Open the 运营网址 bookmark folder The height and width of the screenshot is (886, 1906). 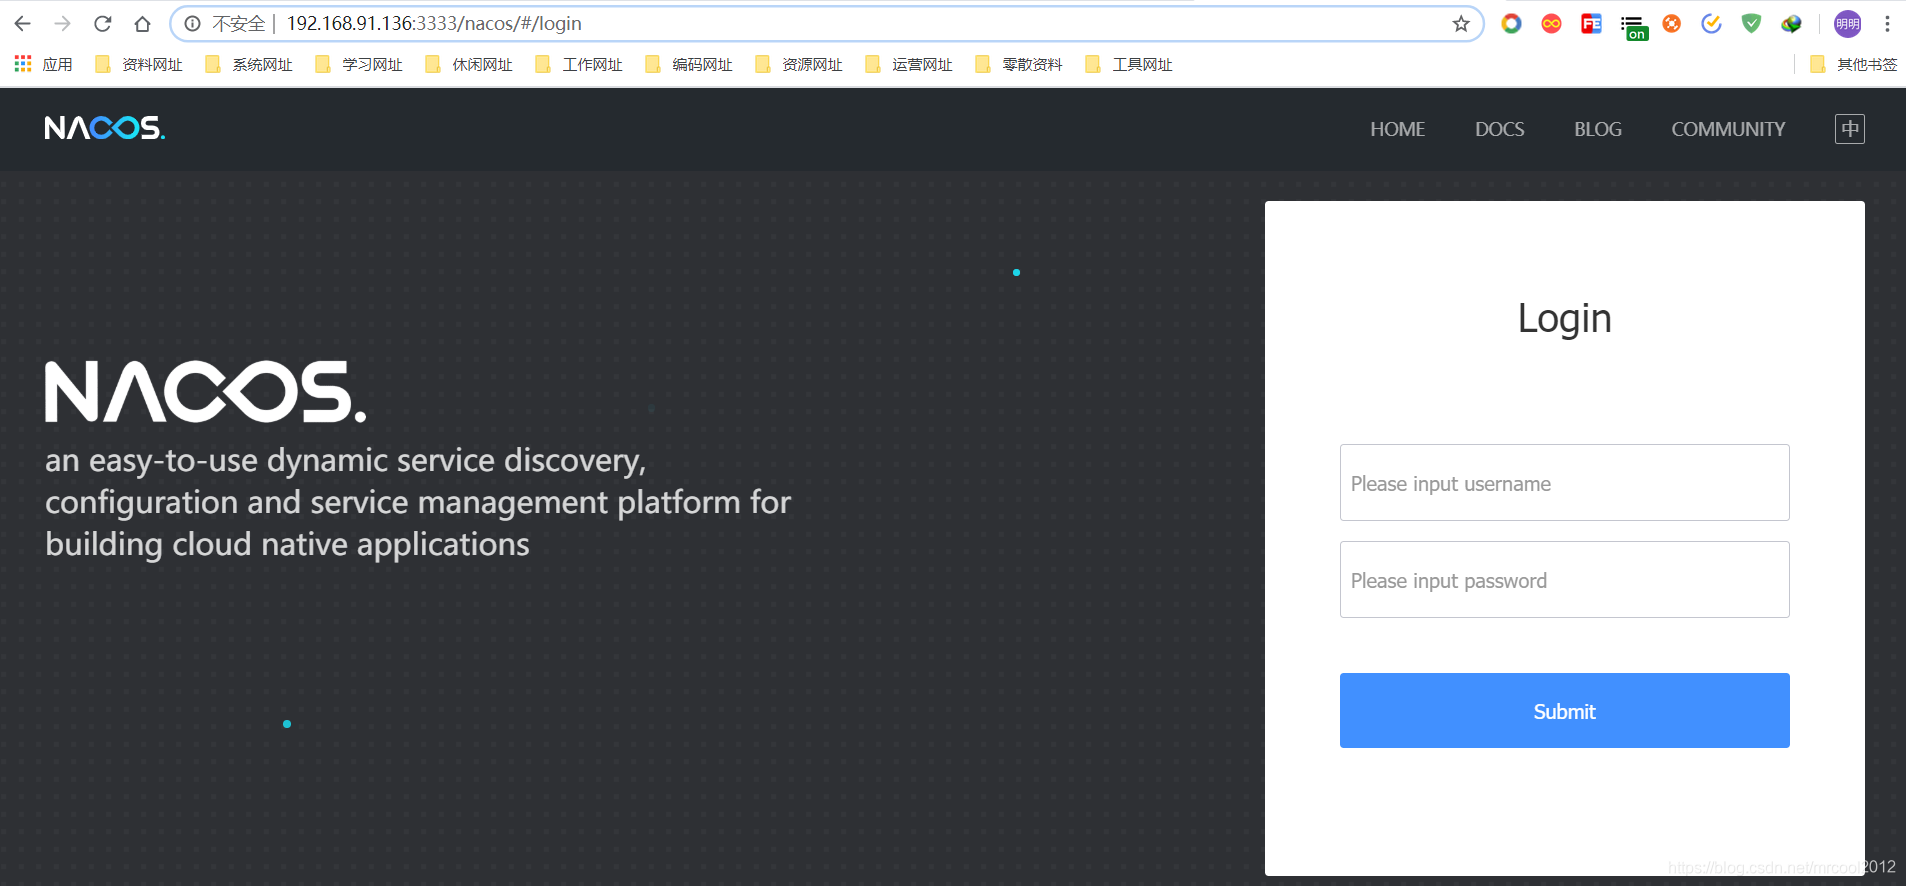click(x=908, y=64)
